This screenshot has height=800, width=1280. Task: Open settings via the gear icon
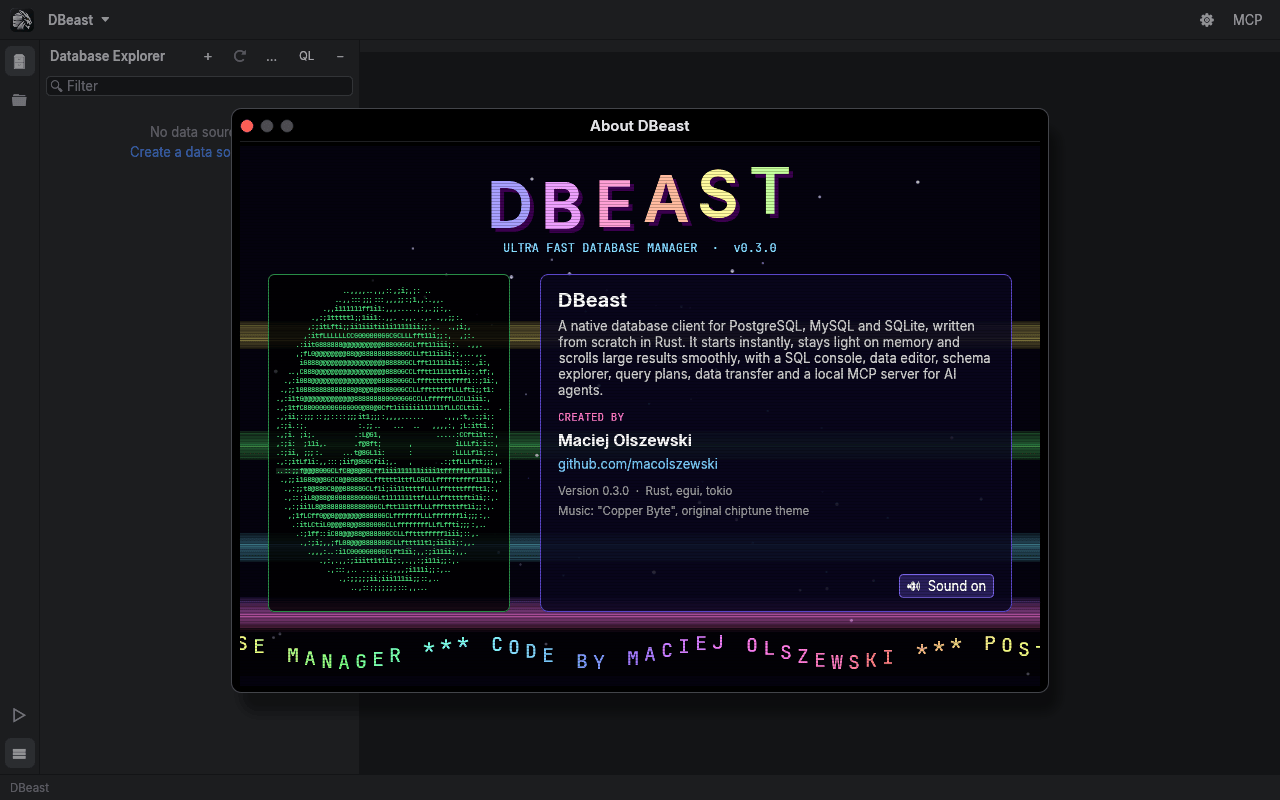coord(1207,20)
